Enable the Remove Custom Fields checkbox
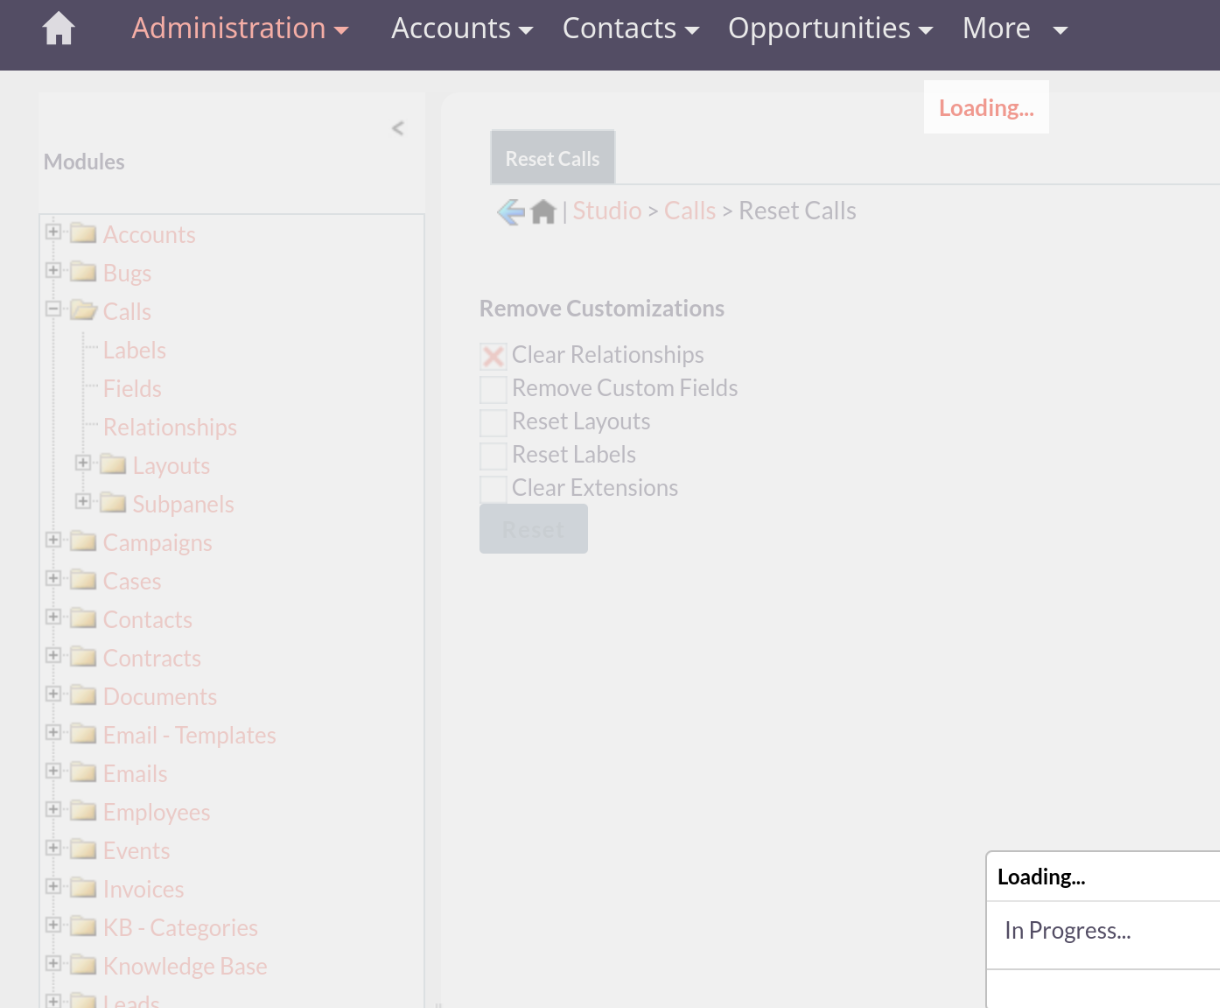The width and height of the screenshot is (1220, 1008). (x=493, y=389)
